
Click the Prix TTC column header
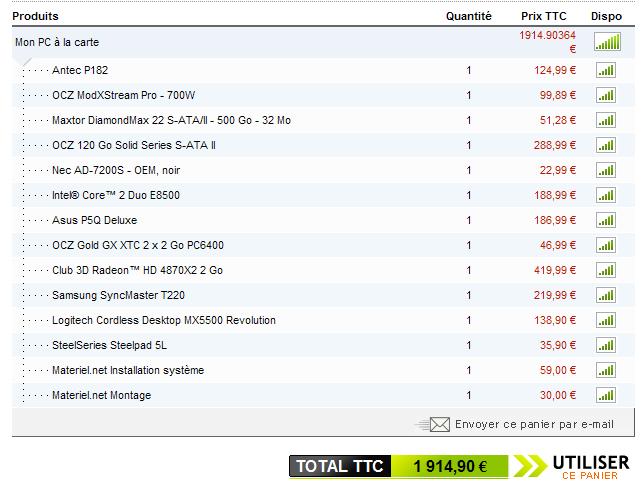point(543,16)
